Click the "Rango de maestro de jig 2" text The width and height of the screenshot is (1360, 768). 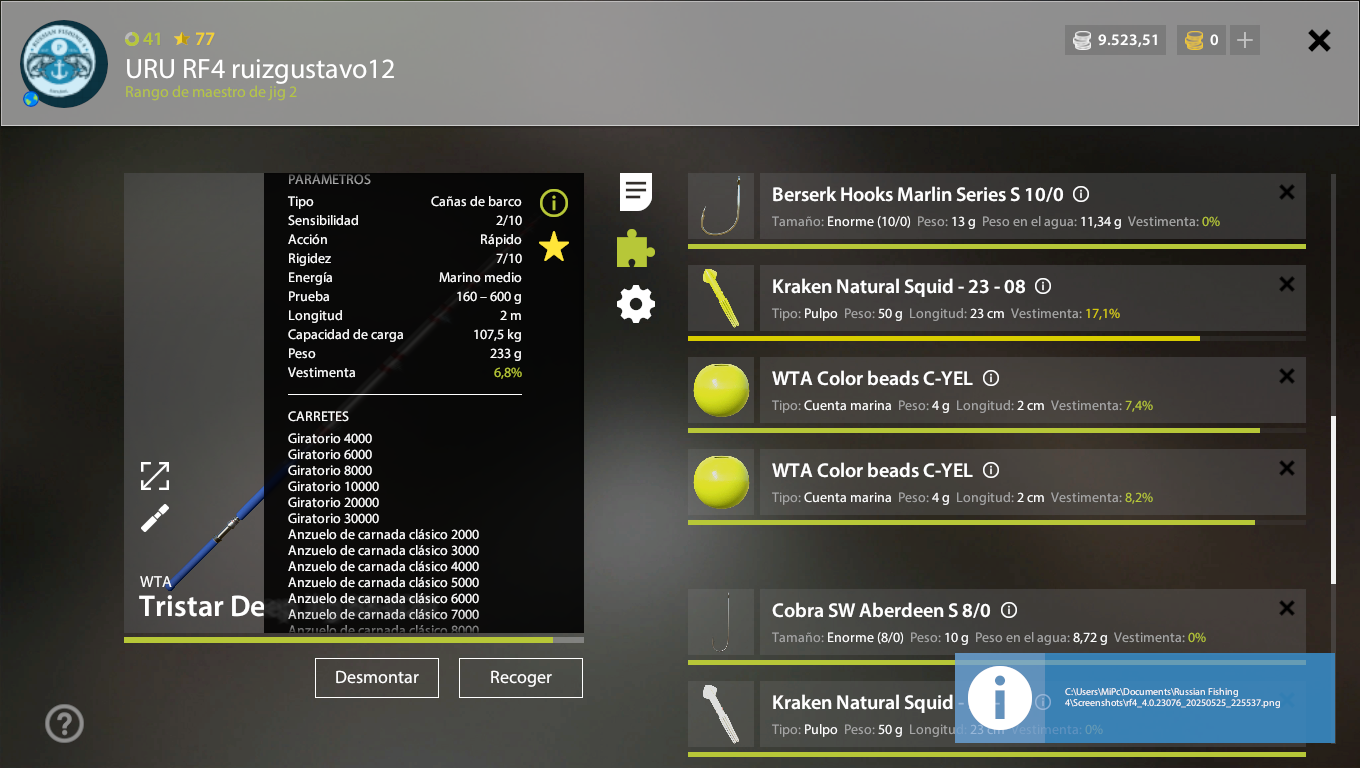tap(211, 92)
